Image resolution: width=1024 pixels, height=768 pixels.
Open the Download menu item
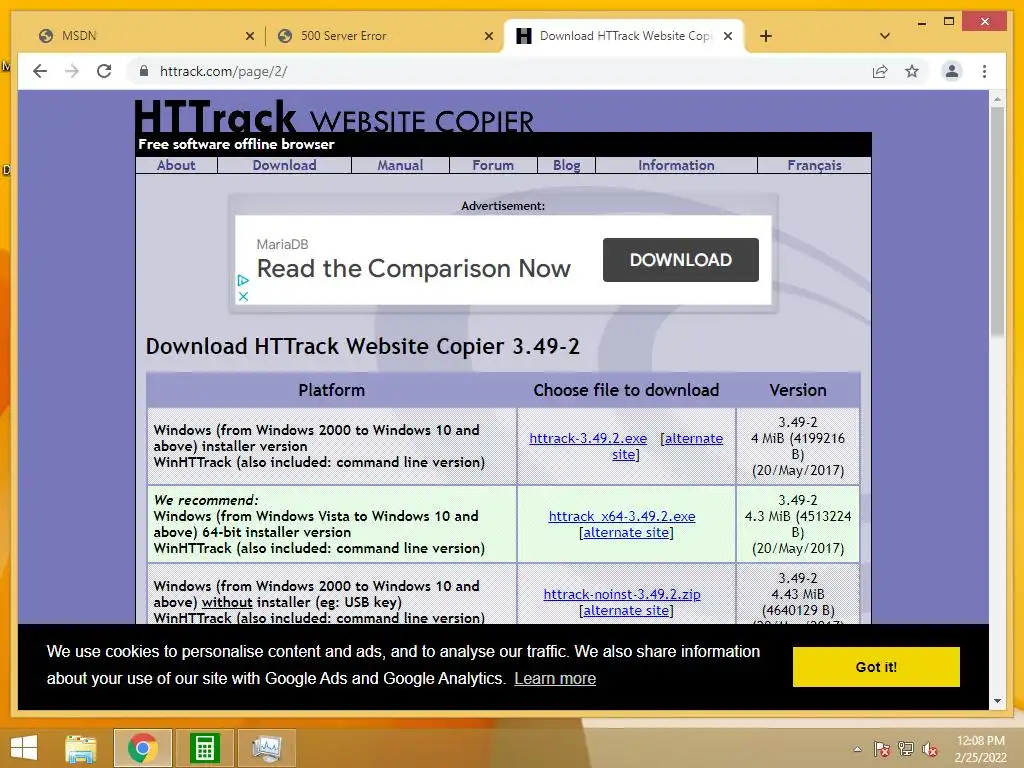(284, 165)
